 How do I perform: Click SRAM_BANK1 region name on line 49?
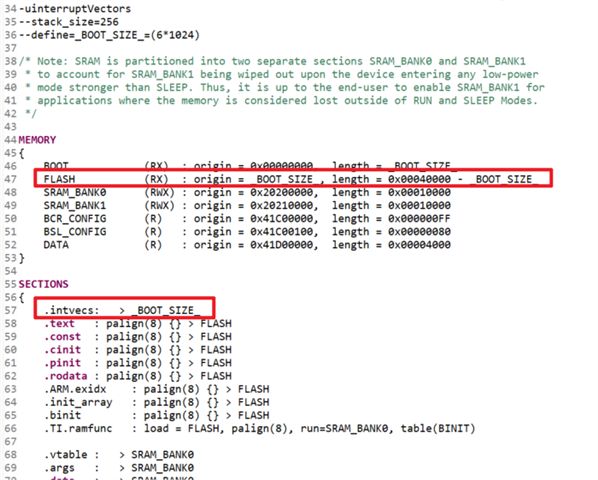coord(75,205)
